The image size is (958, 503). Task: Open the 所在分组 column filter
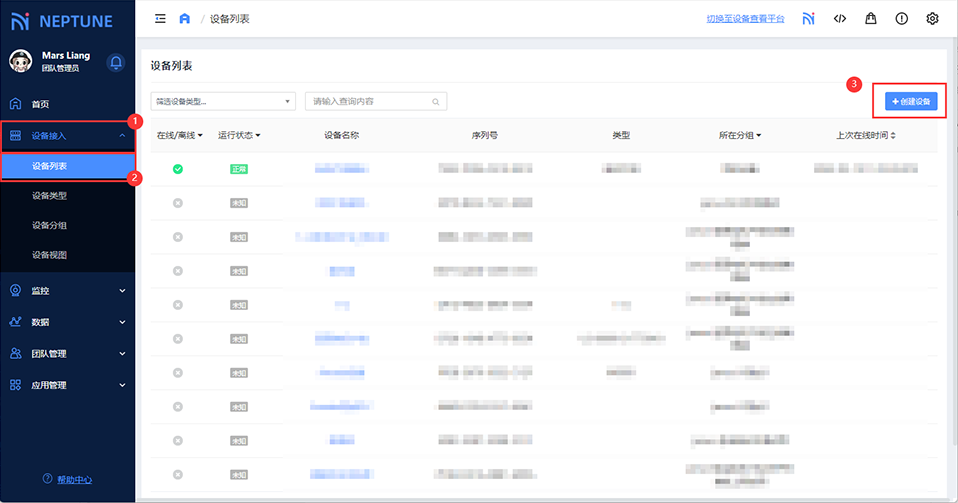(x=740, y=135)
